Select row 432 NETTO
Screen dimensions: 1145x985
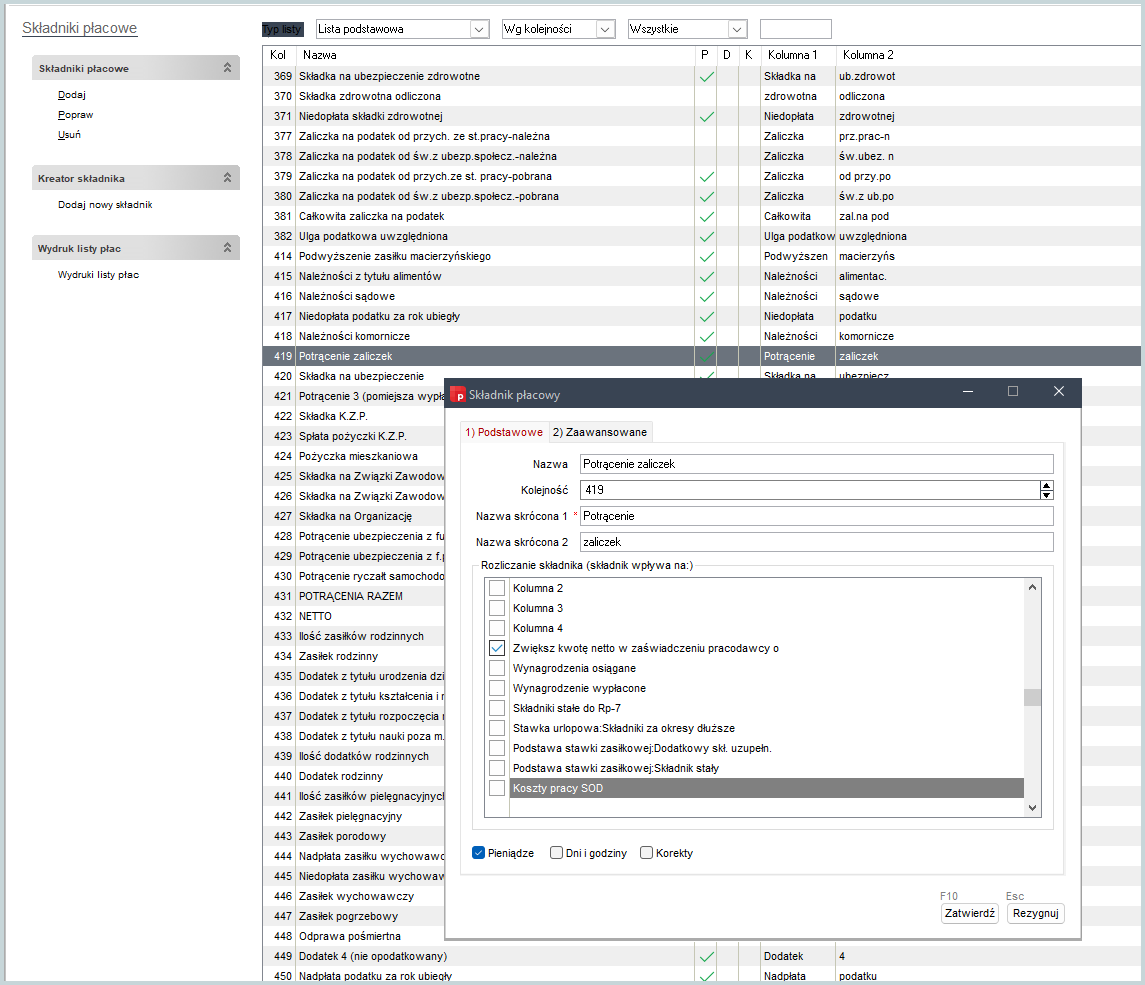(x=353, y=616)
